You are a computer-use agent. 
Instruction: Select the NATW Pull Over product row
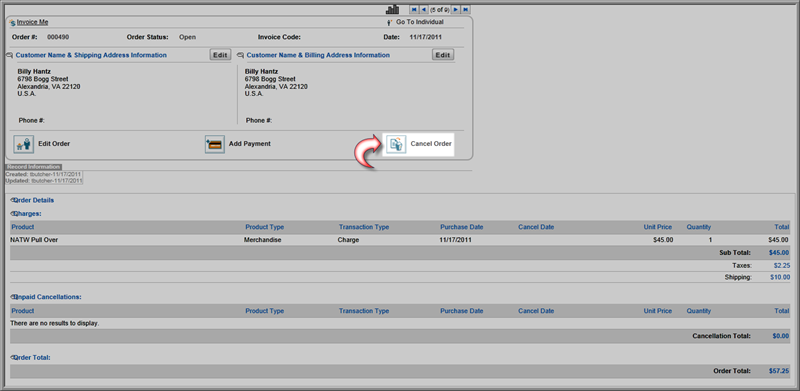[x=400, y=240]
